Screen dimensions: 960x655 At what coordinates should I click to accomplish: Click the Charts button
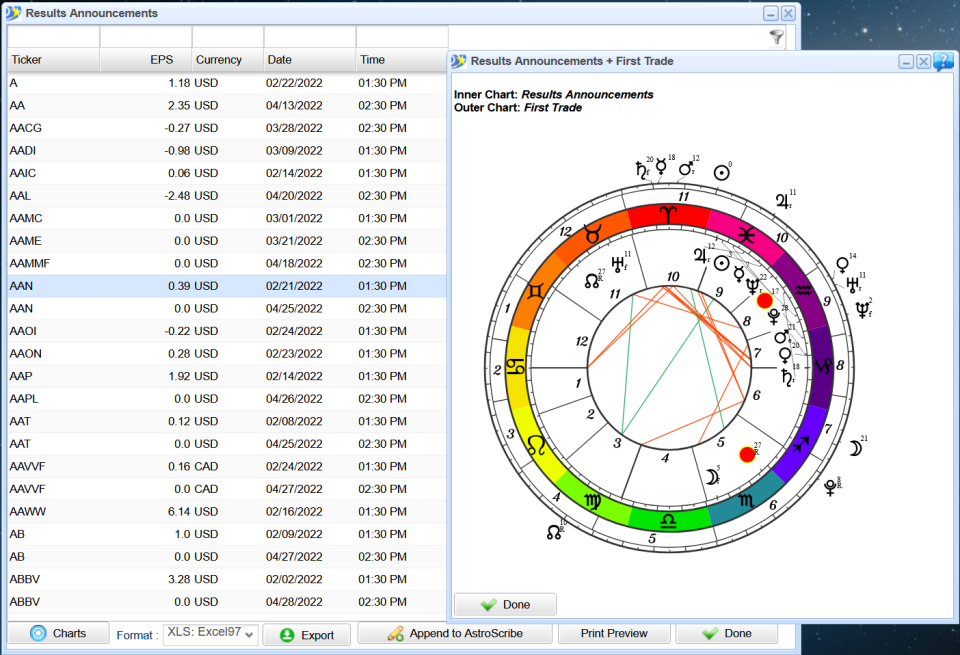[59, 633]
